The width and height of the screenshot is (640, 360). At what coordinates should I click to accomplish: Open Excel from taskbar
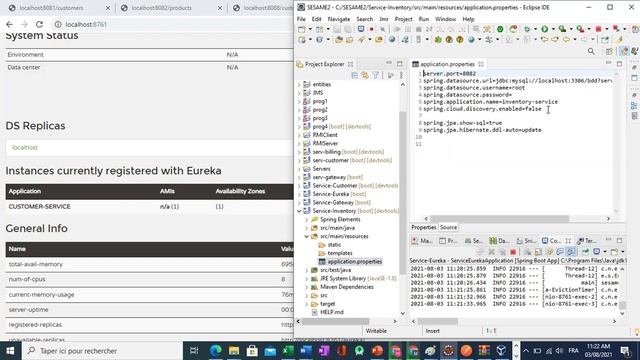(288, 351)
